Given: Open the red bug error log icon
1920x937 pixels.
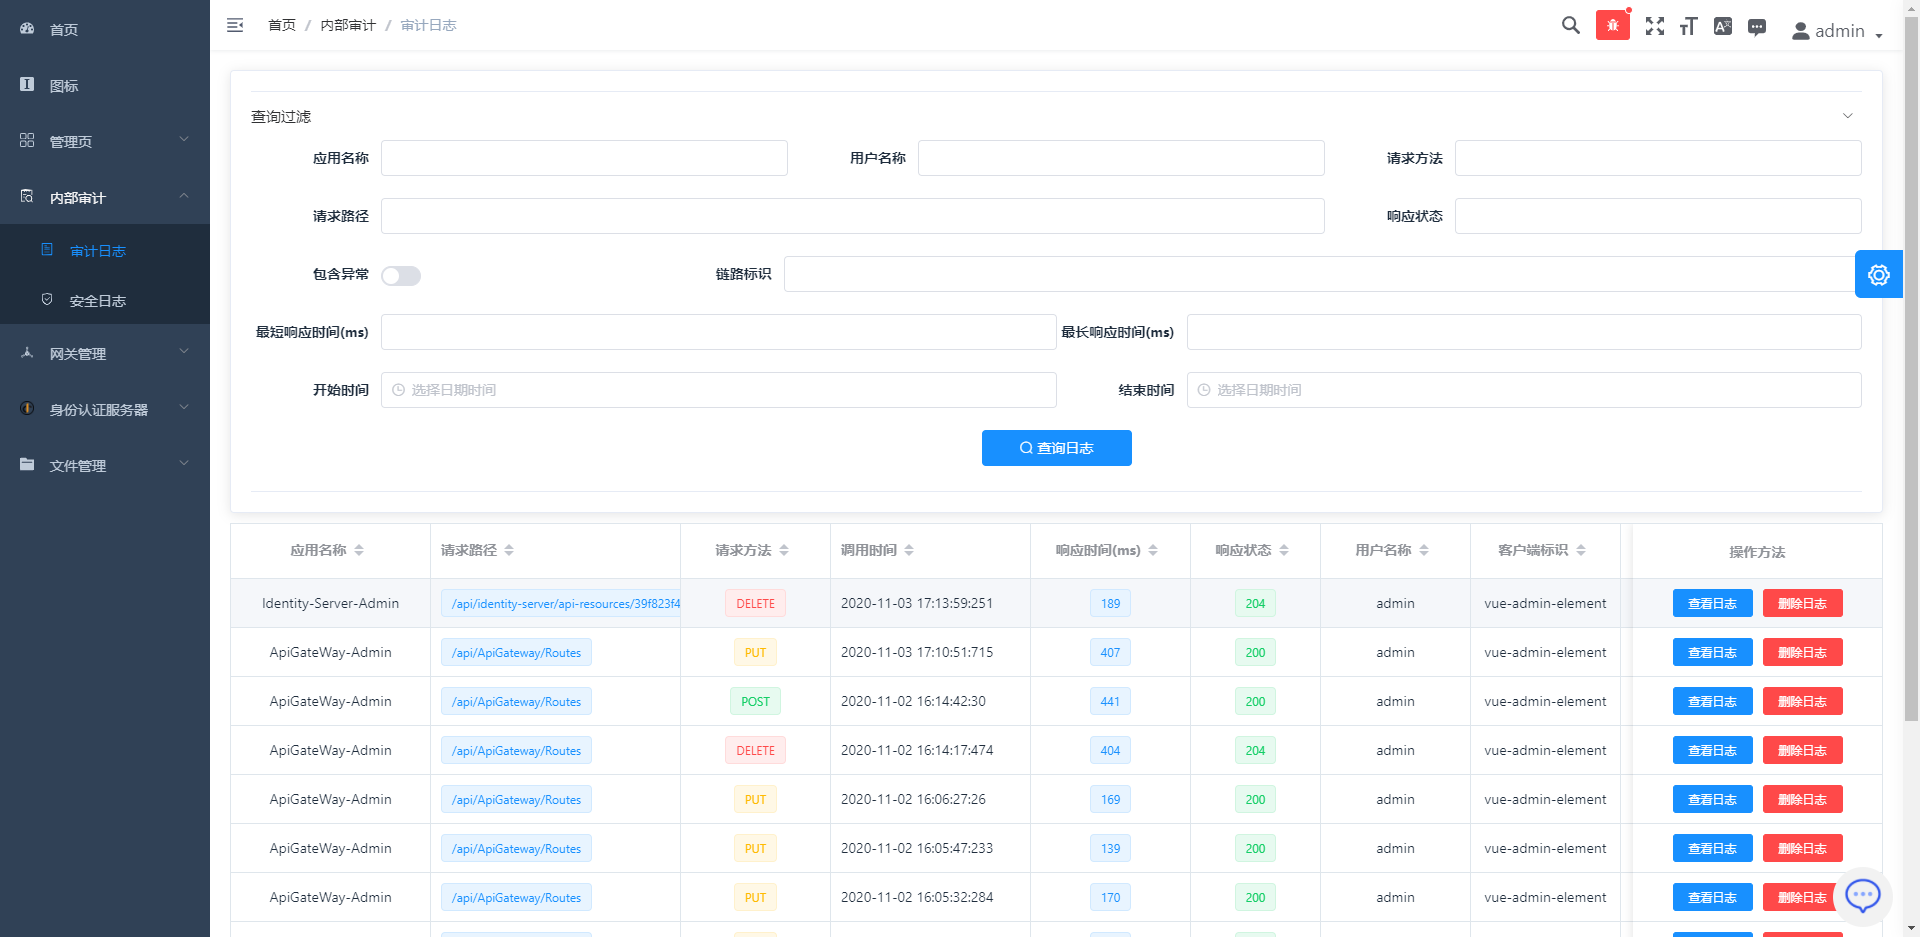Looking at the screenshot, I should click(1612, 26).
